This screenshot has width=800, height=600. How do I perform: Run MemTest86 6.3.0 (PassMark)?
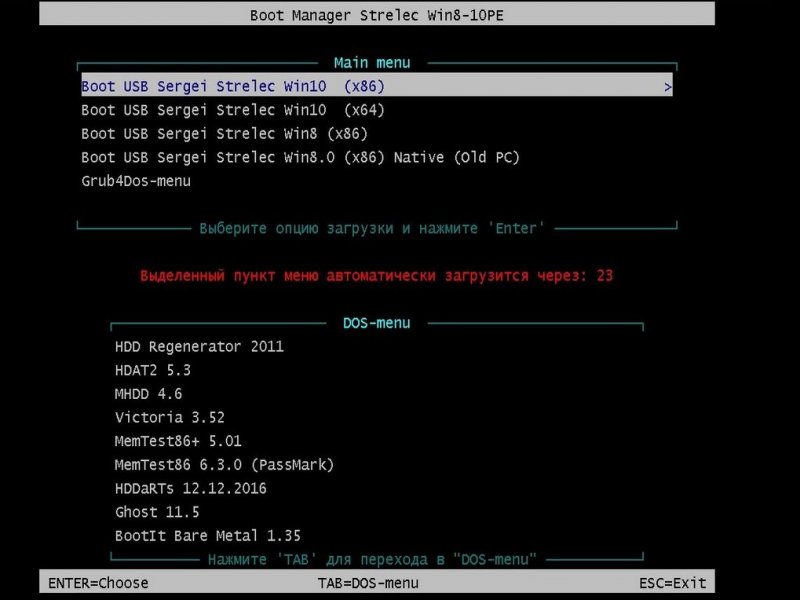click(x=224, y=465)
